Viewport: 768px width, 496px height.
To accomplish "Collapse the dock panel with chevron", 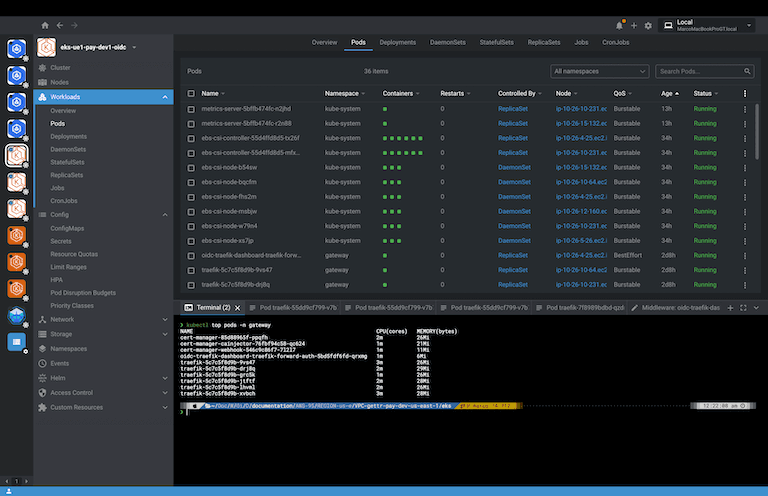I will 756,308.
